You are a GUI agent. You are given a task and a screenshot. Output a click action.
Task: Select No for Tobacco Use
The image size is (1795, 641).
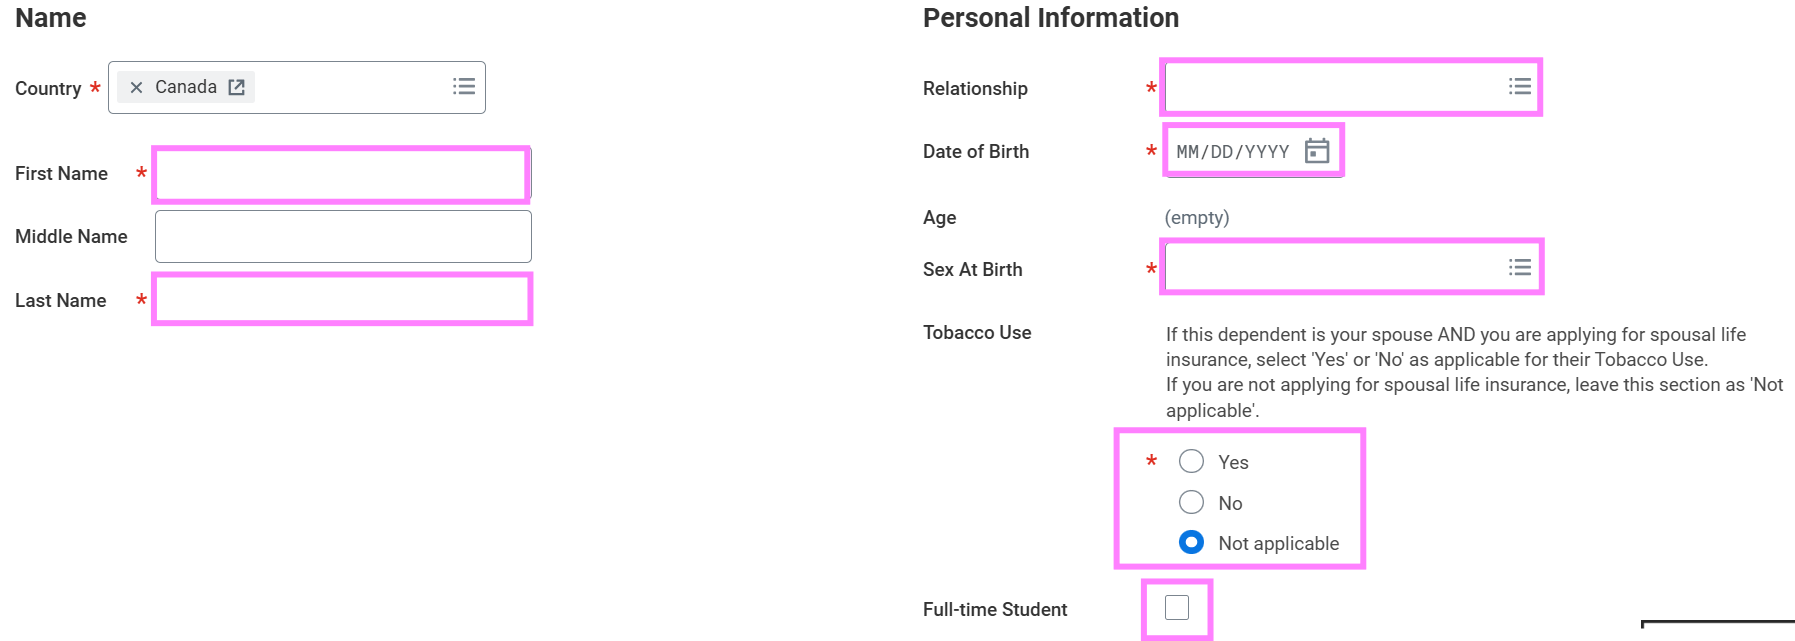(1191, 502)
